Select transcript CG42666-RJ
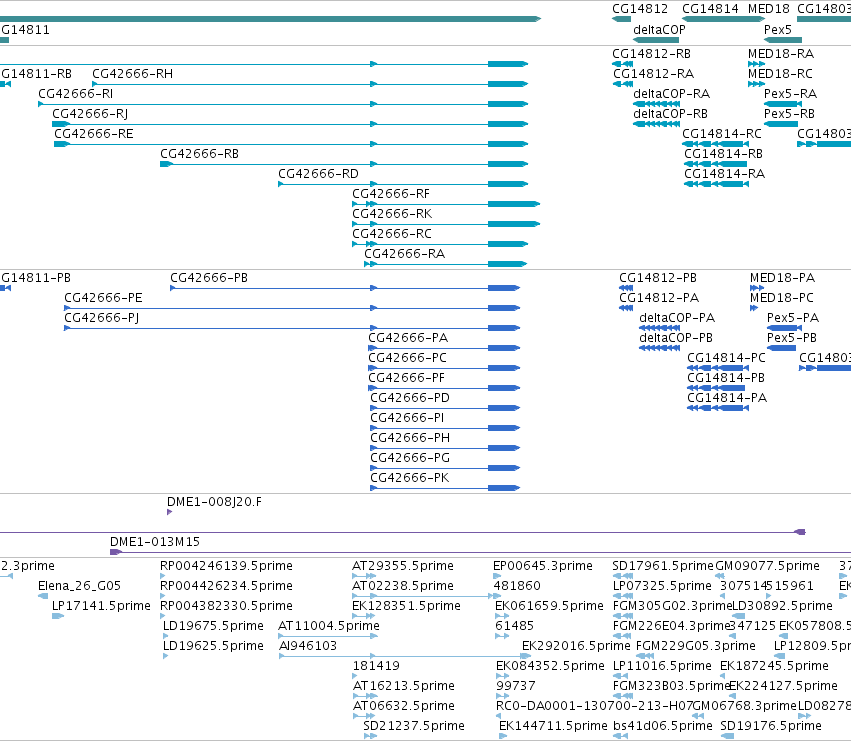The width and height of the screenshot is (851, 741). pyautogui.click(x=90, y=114)
